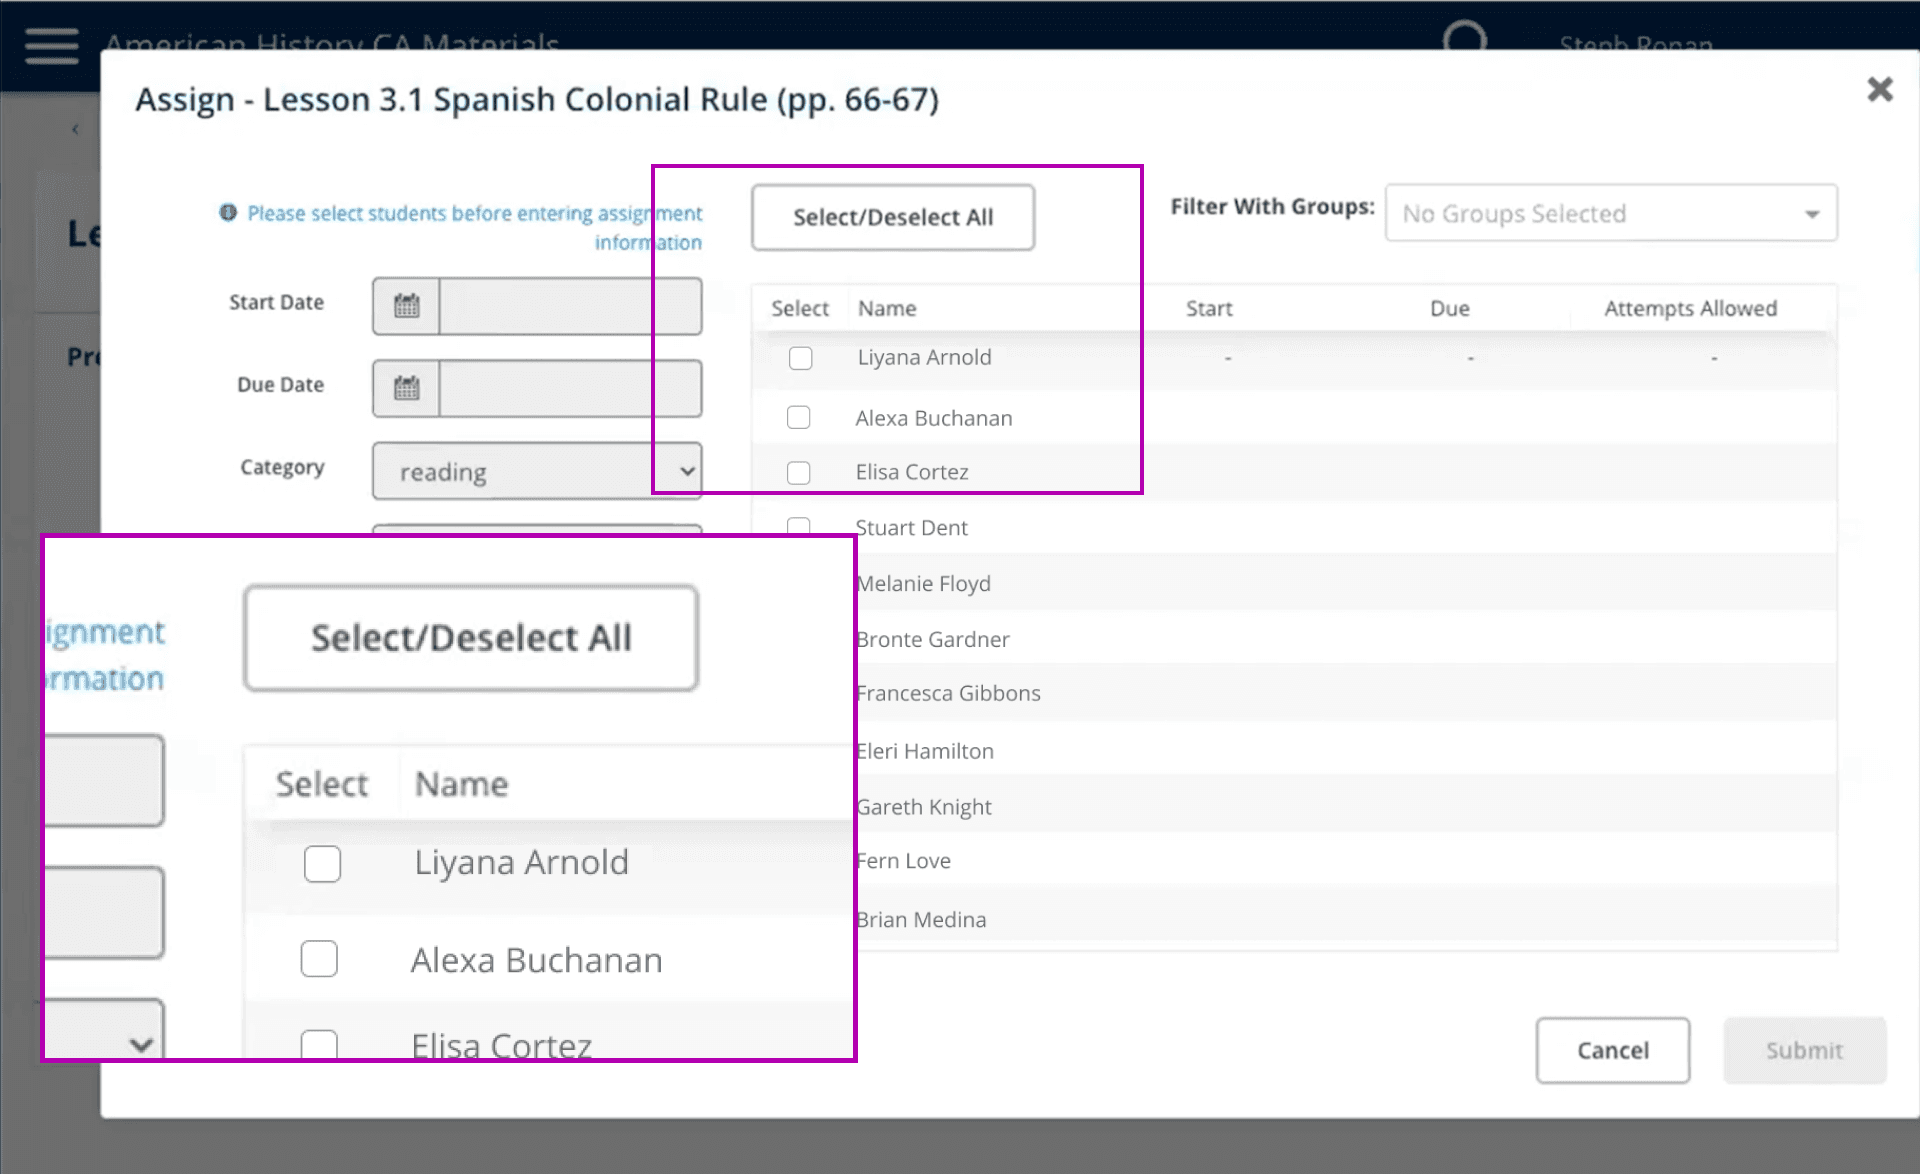Check the checkbox for Elisa Cortez

point(798,471)
